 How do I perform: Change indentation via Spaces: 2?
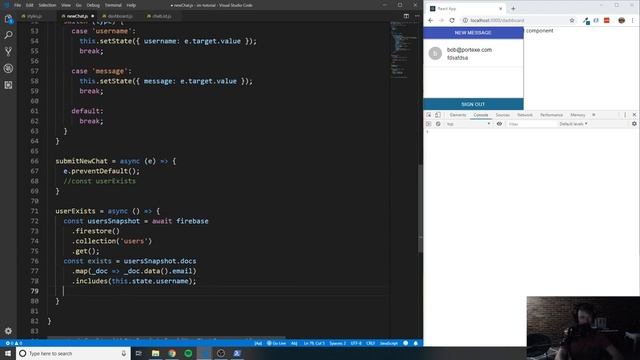[337, 343]
